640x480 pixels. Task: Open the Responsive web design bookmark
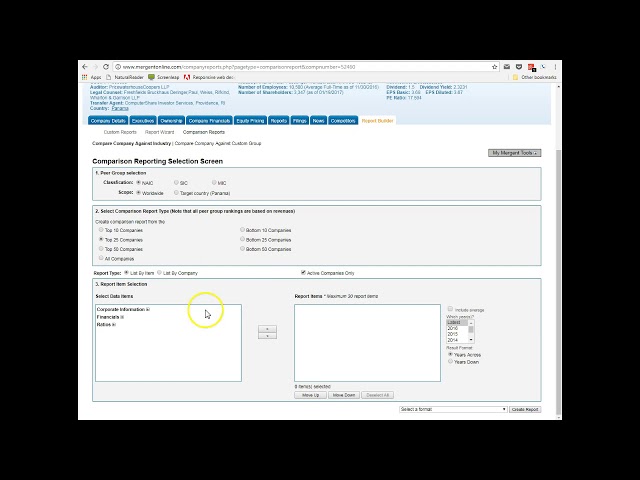point(209,77)
